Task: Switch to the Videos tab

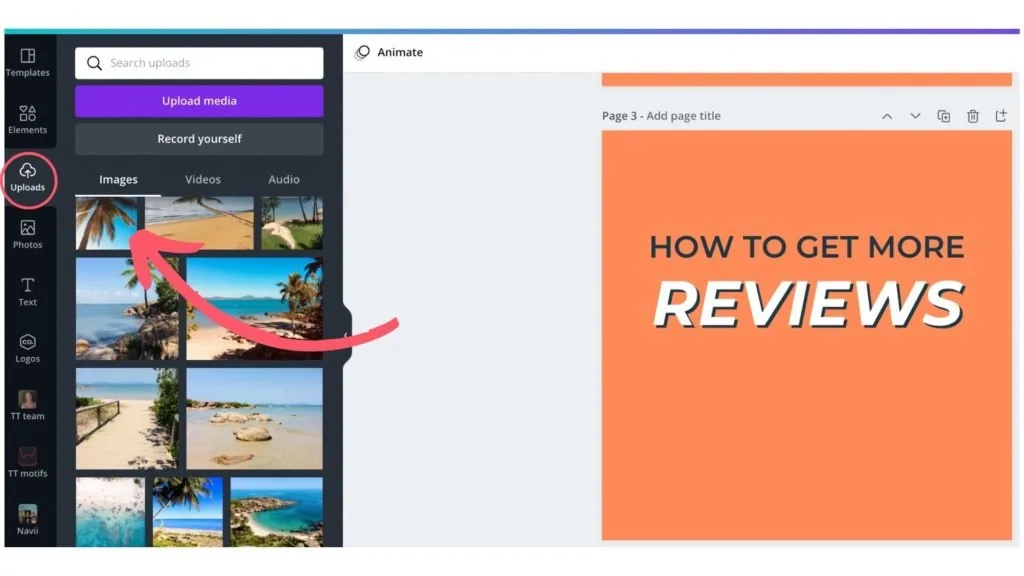Action: (203, 179)
